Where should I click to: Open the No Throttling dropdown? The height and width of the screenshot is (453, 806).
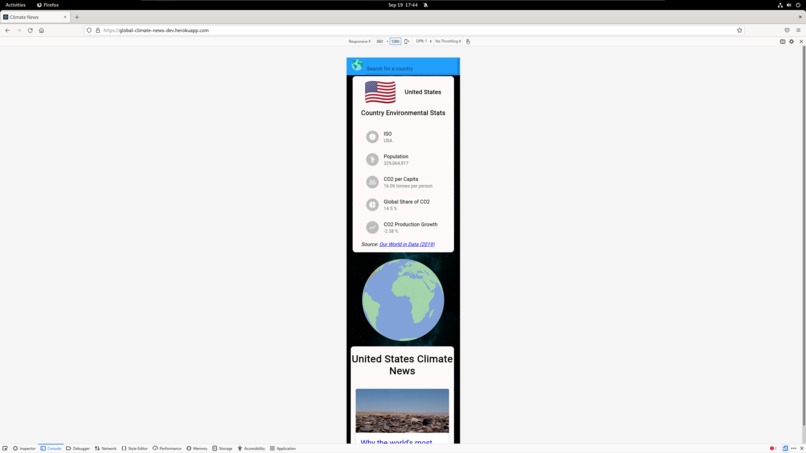point(448,41)
